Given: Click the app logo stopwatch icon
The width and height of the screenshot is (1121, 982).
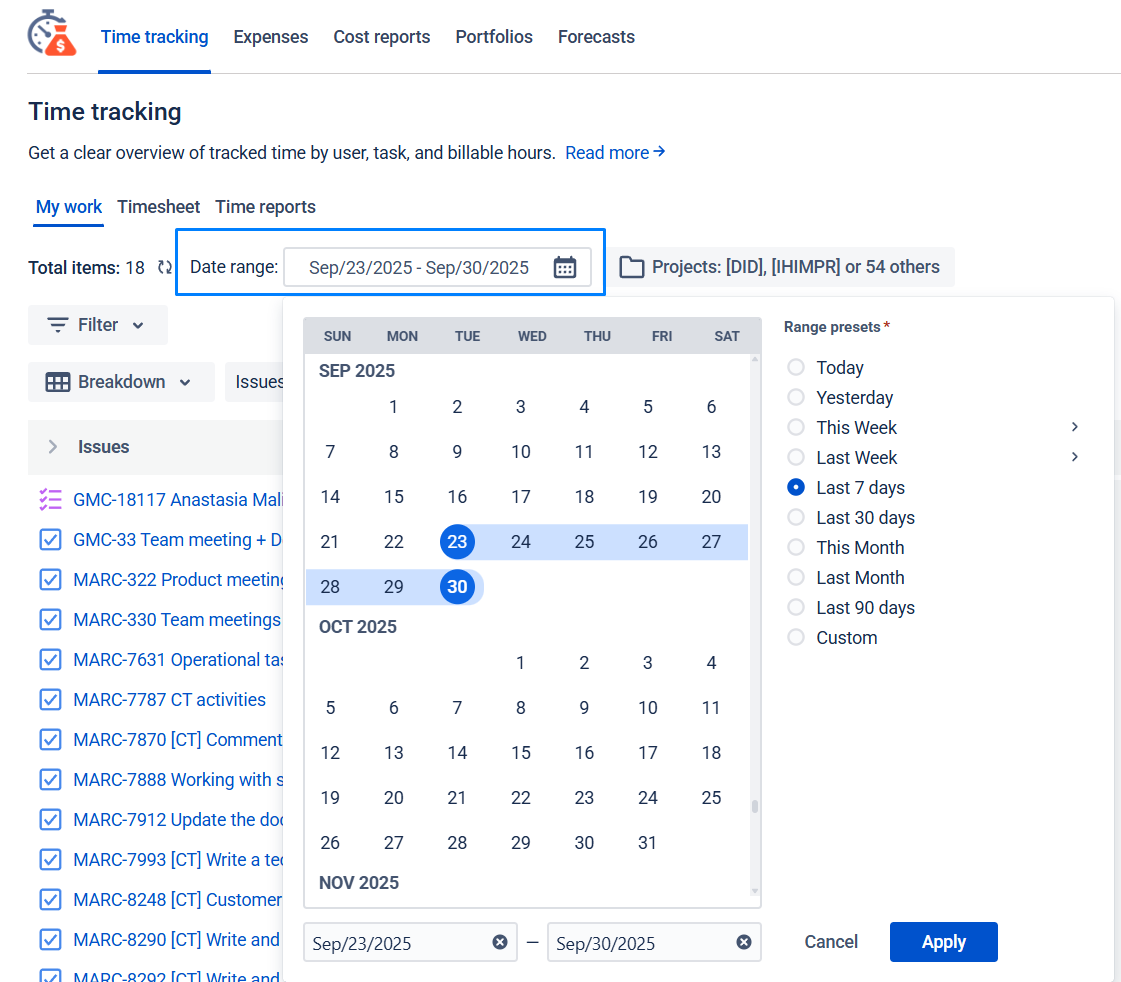Looking at the screenshot, I should pyautogui.click(x=52, y=34).
